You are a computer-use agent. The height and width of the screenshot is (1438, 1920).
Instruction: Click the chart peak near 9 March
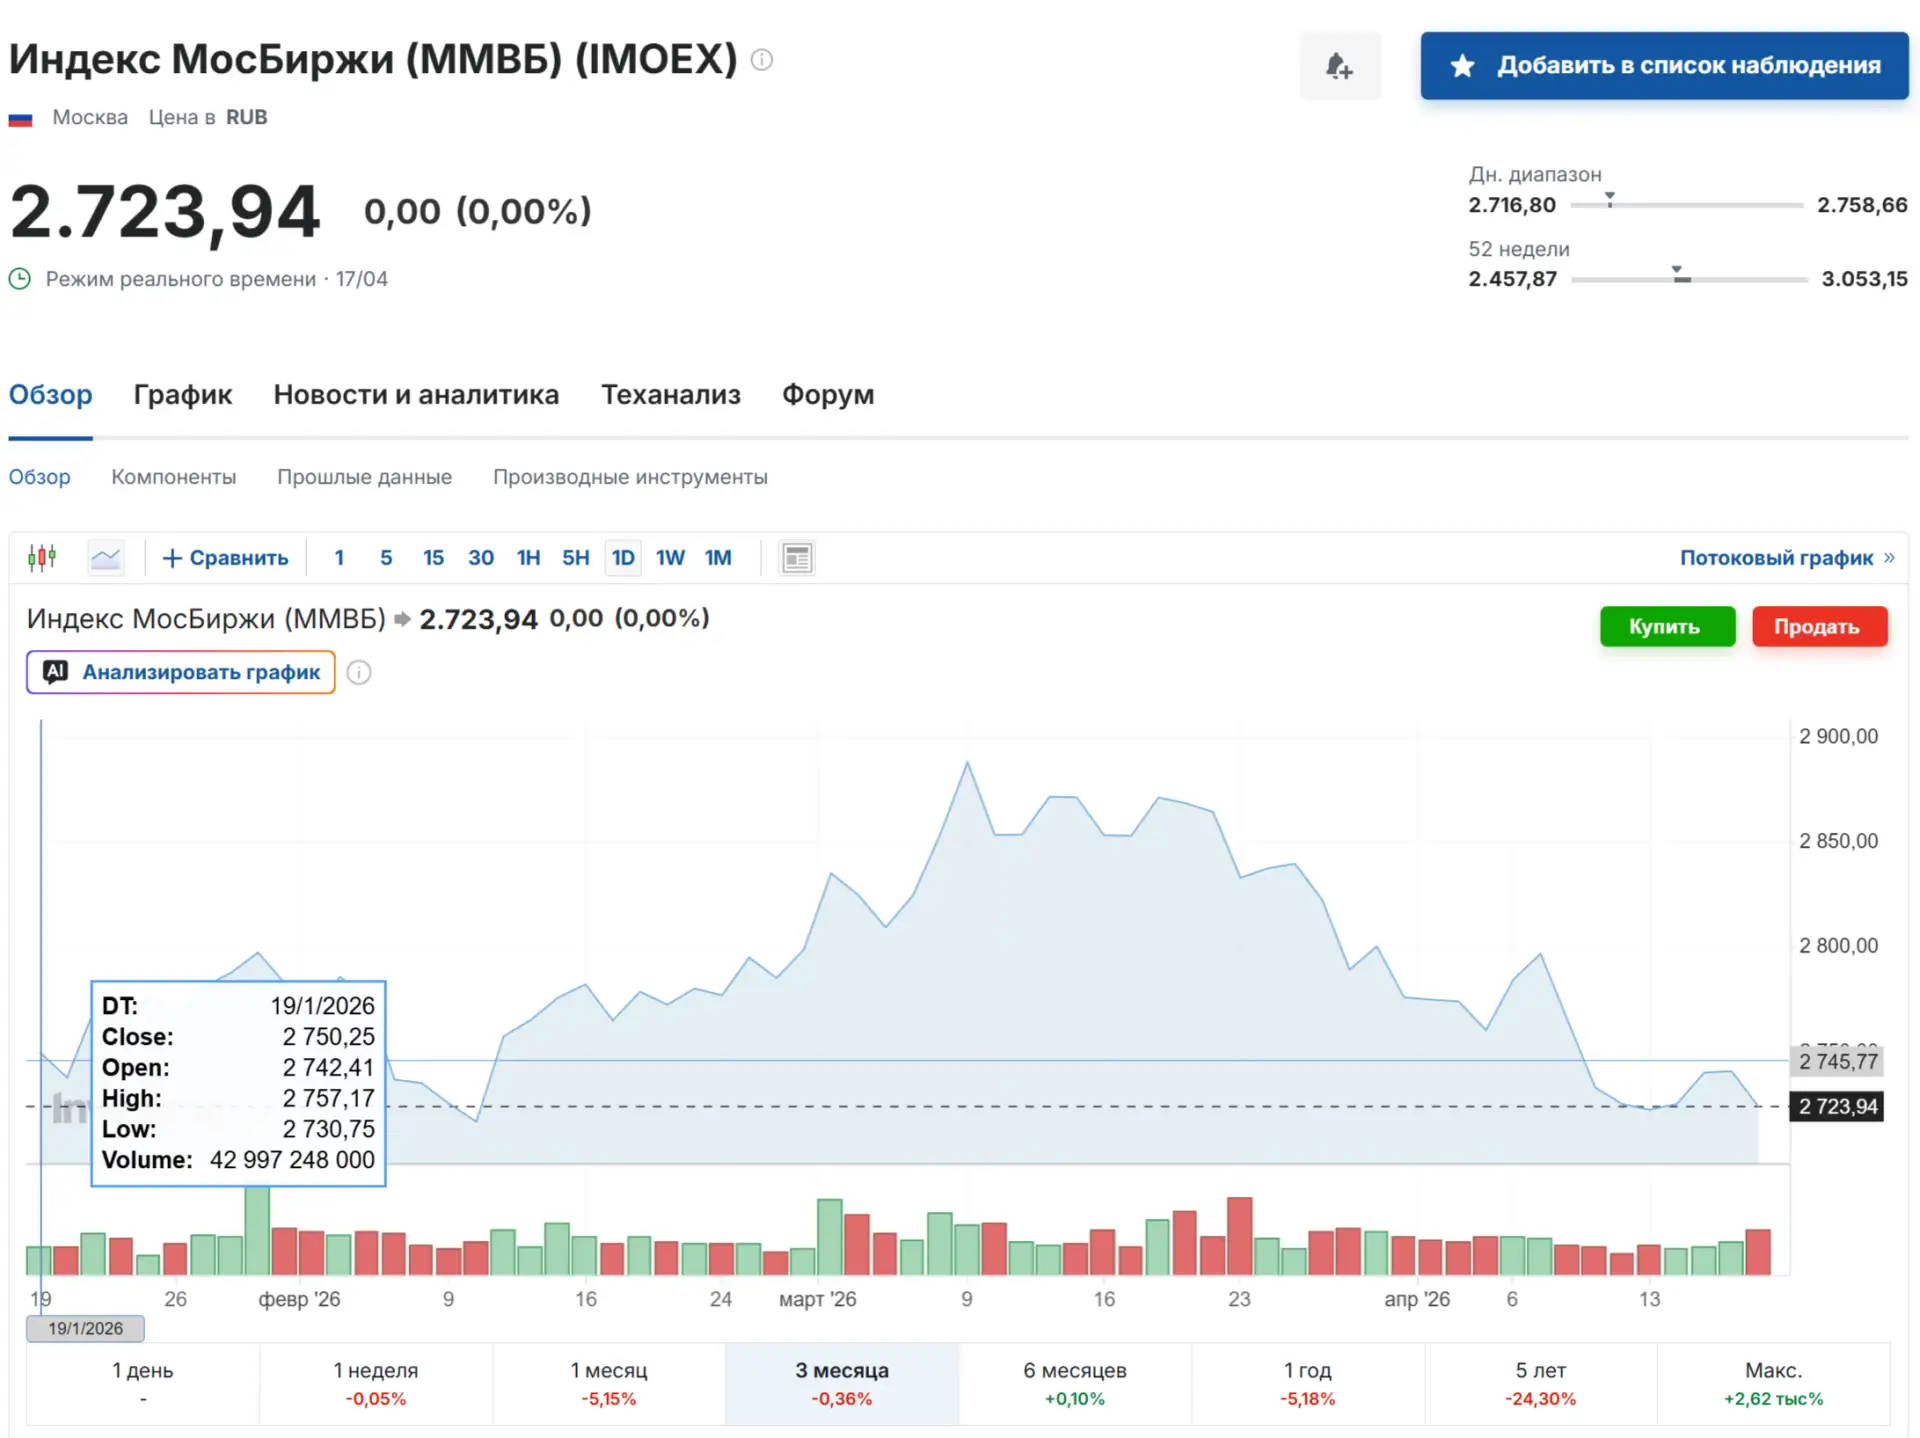[x=967, y=762]
